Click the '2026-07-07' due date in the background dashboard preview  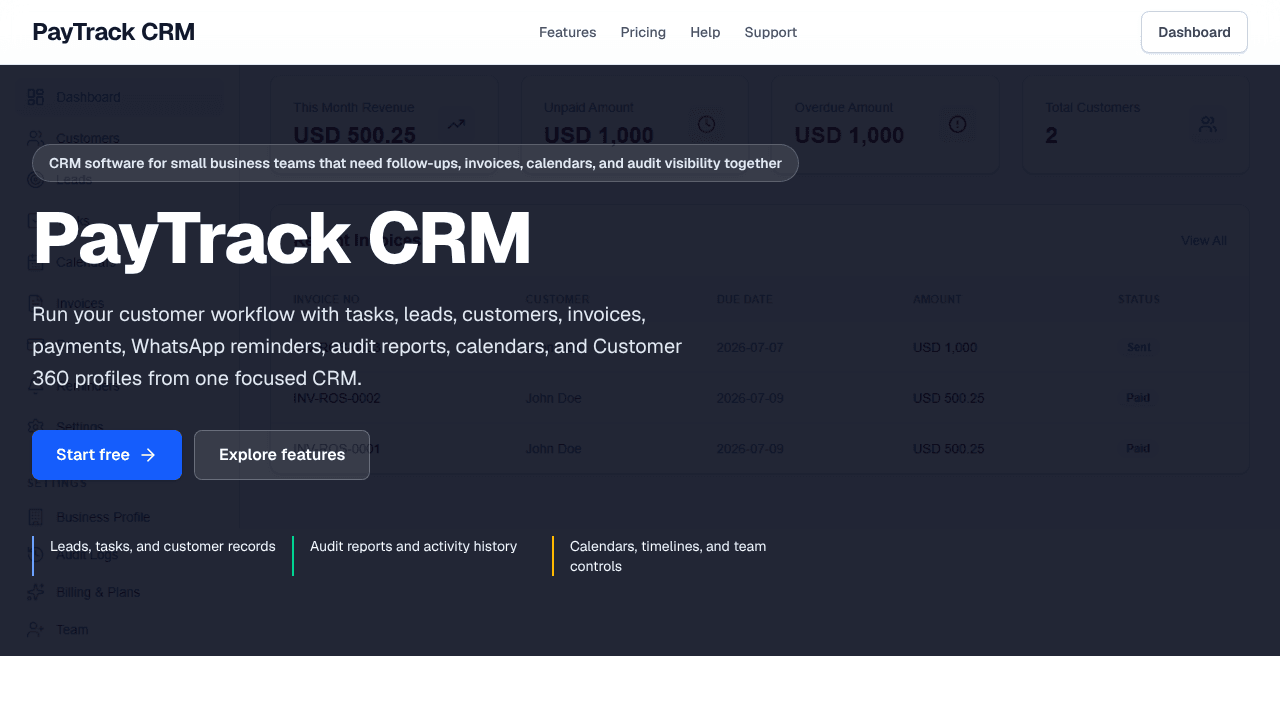pos(750,347)
